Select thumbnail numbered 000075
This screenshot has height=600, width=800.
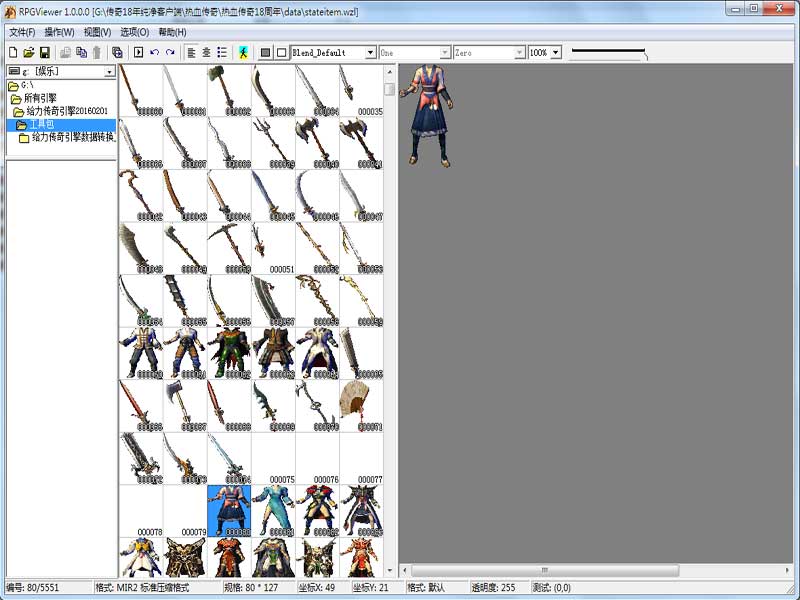click(274, 458)
